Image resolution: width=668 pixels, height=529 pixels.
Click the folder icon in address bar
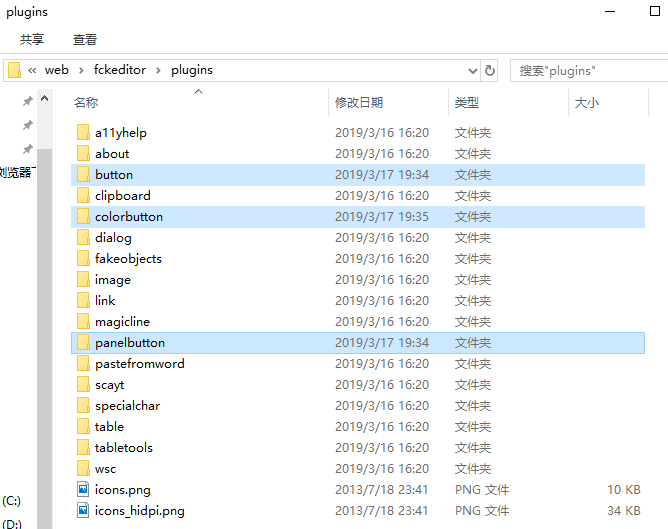tap(14, 70)
